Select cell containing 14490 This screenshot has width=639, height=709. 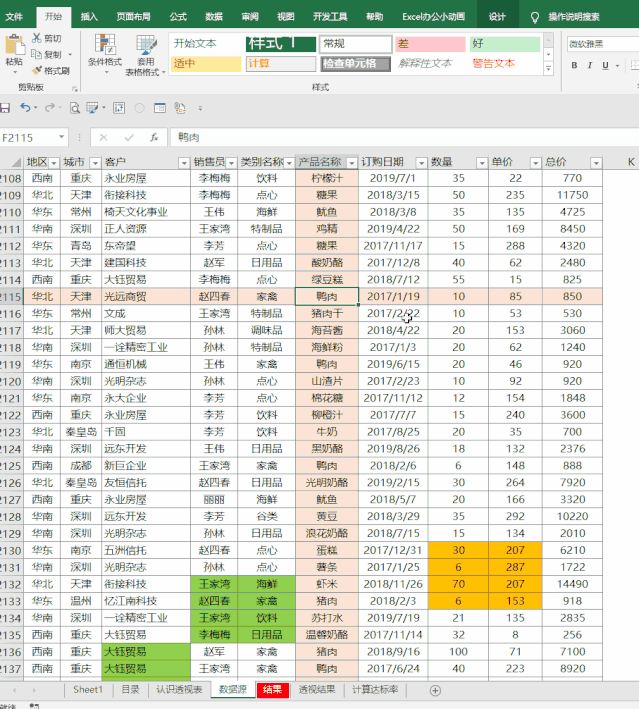[572, 584]
